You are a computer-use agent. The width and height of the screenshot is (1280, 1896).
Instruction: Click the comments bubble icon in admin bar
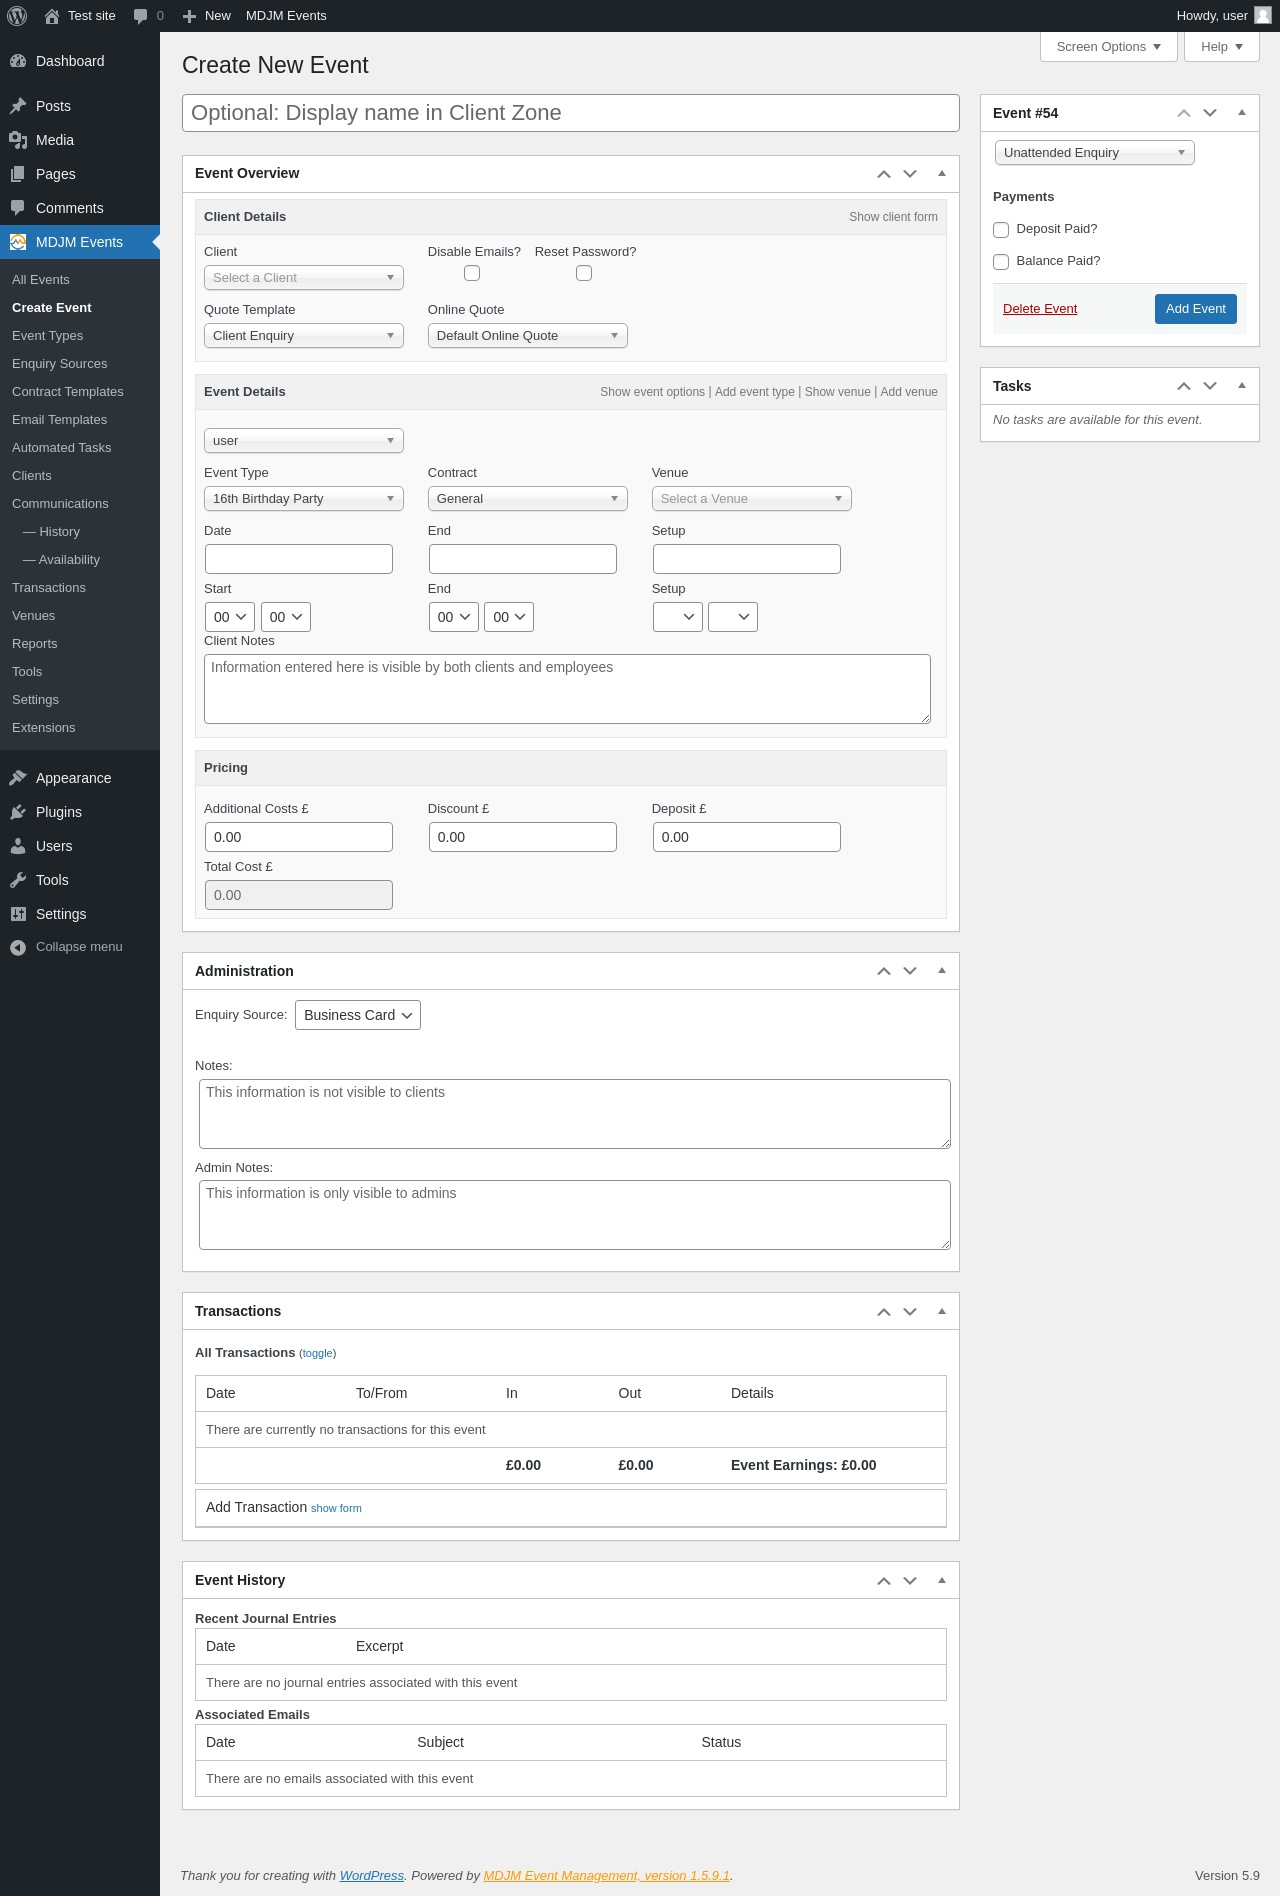[x=141, y=16]
